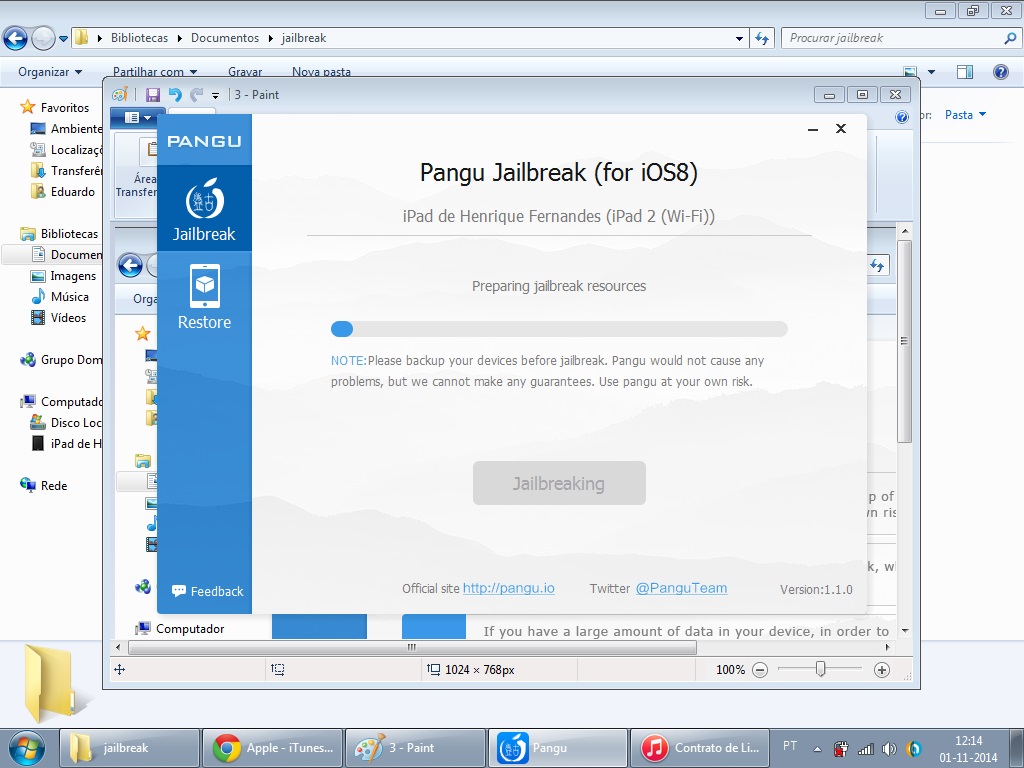Click Nova pasta in Explorer toolbar
The image size is (1024, 768).
[x=321, y=72]
